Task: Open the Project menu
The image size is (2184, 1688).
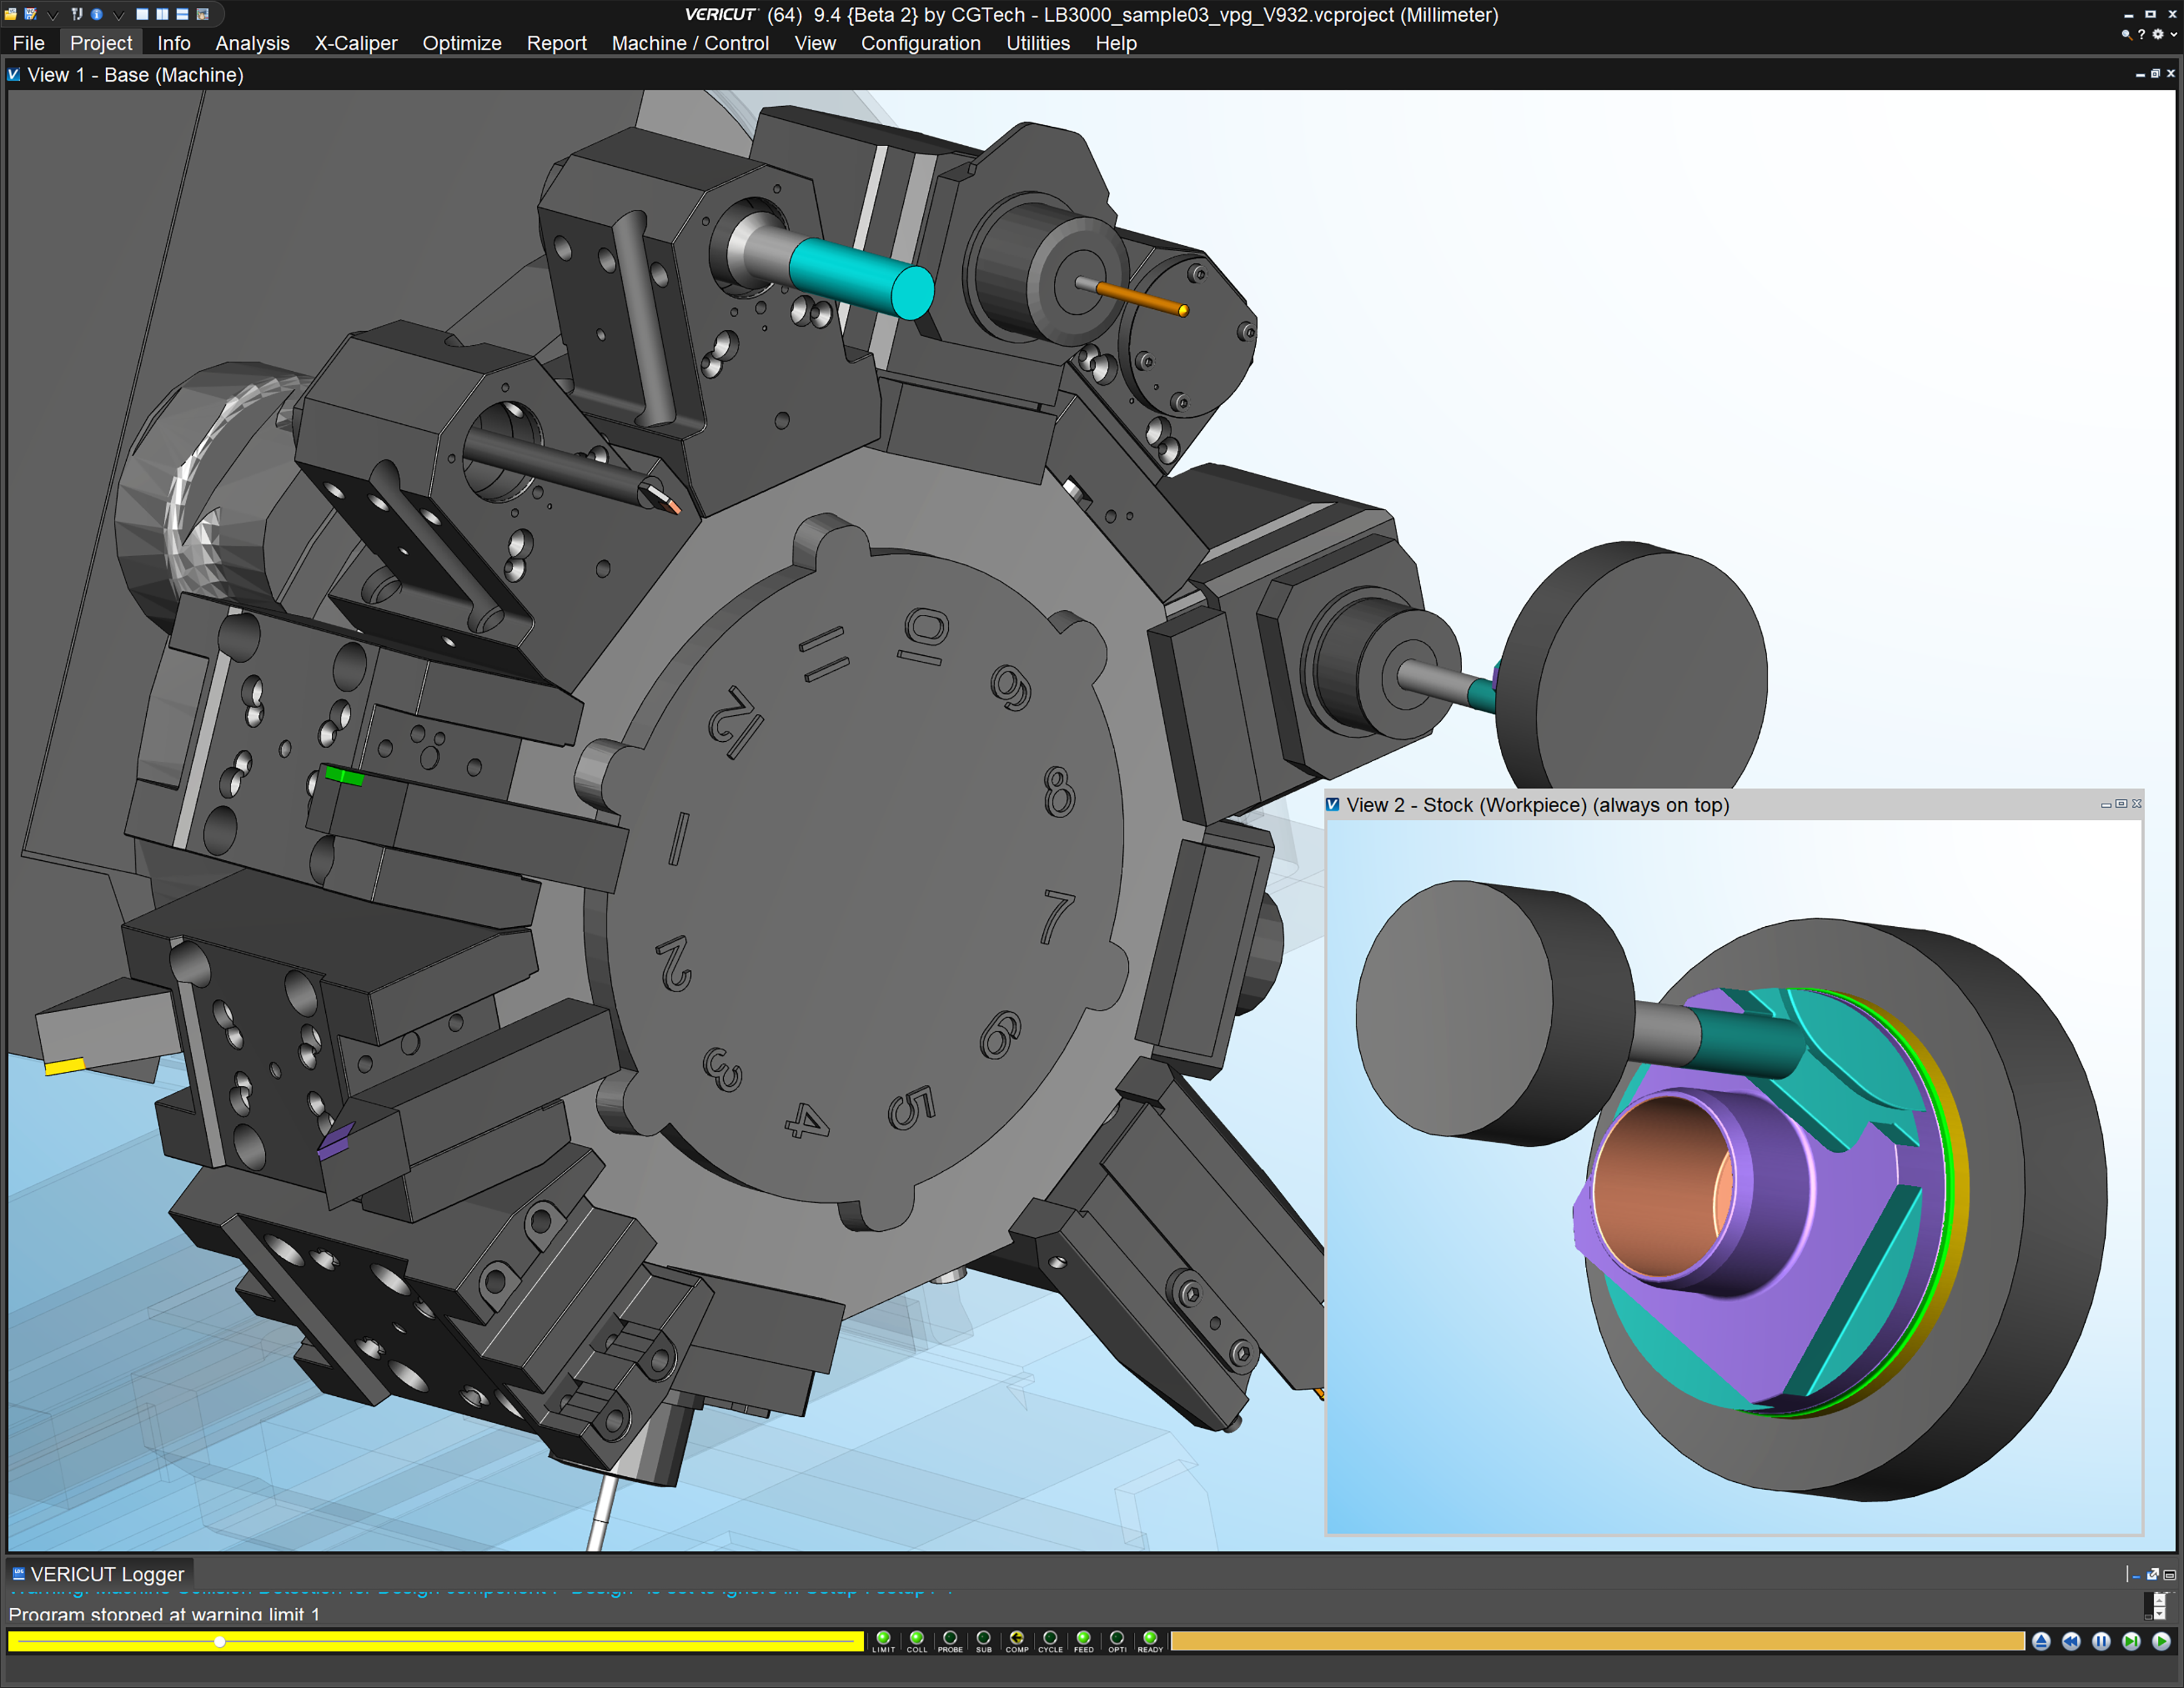Action: point(101,43)
